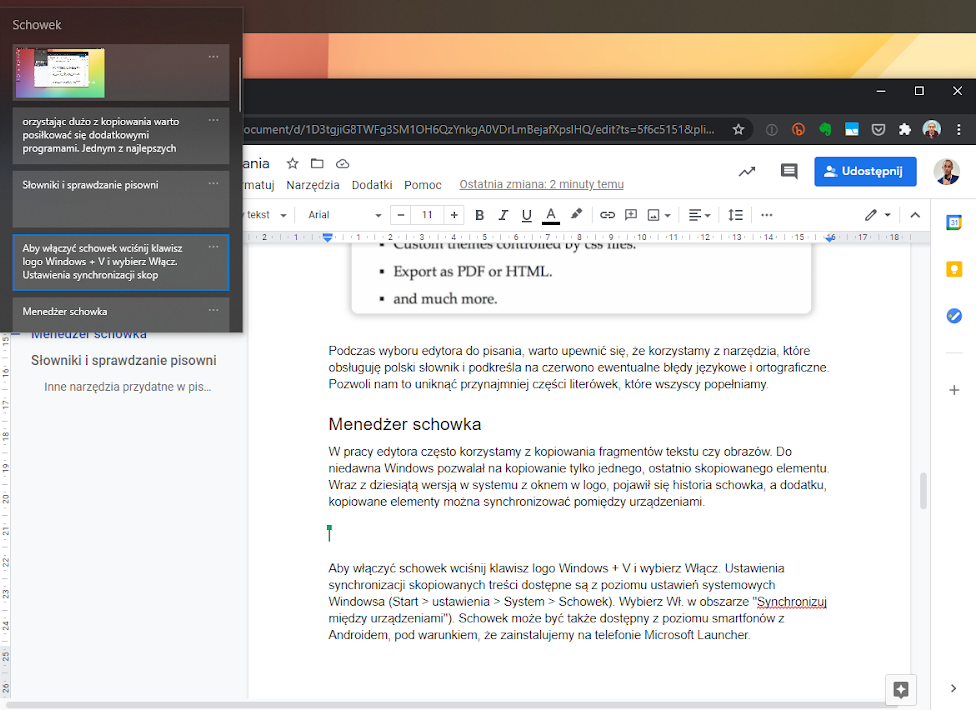The width and height of the screenshot is (976, 710).
Task: Open Google Calendar in the side panel
Action: click(954, 223)
